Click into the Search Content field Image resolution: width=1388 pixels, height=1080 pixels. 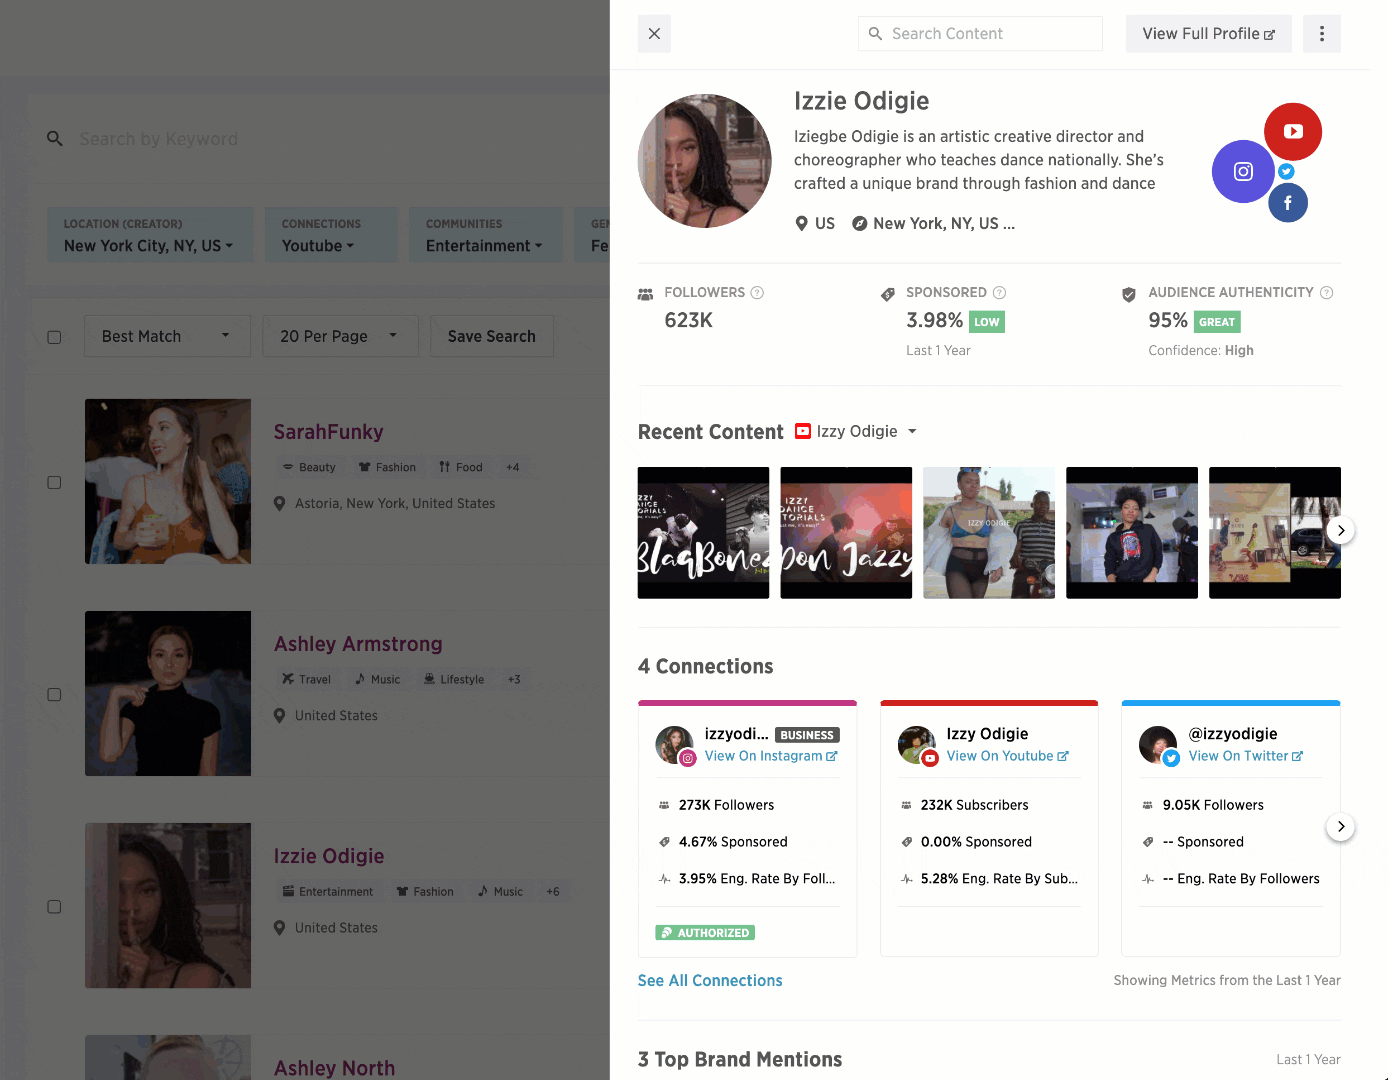[980, 34]
